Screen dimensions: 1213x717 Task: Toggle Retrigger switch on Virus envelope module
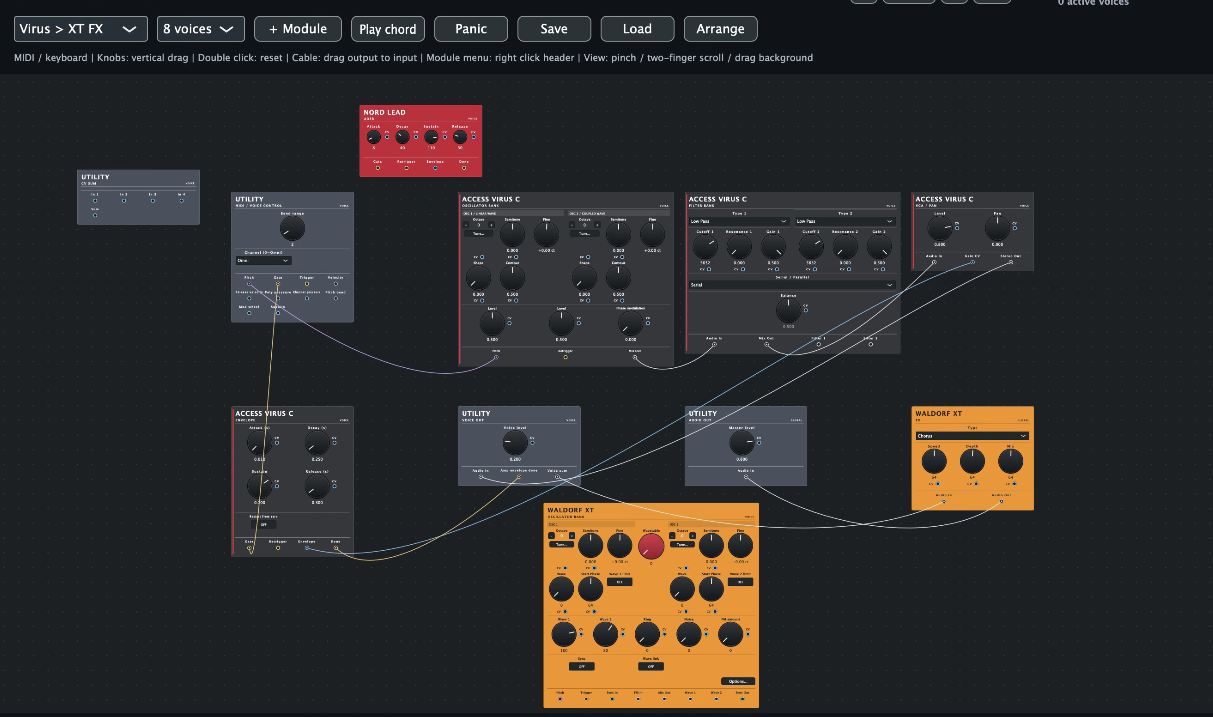[264, 524]
